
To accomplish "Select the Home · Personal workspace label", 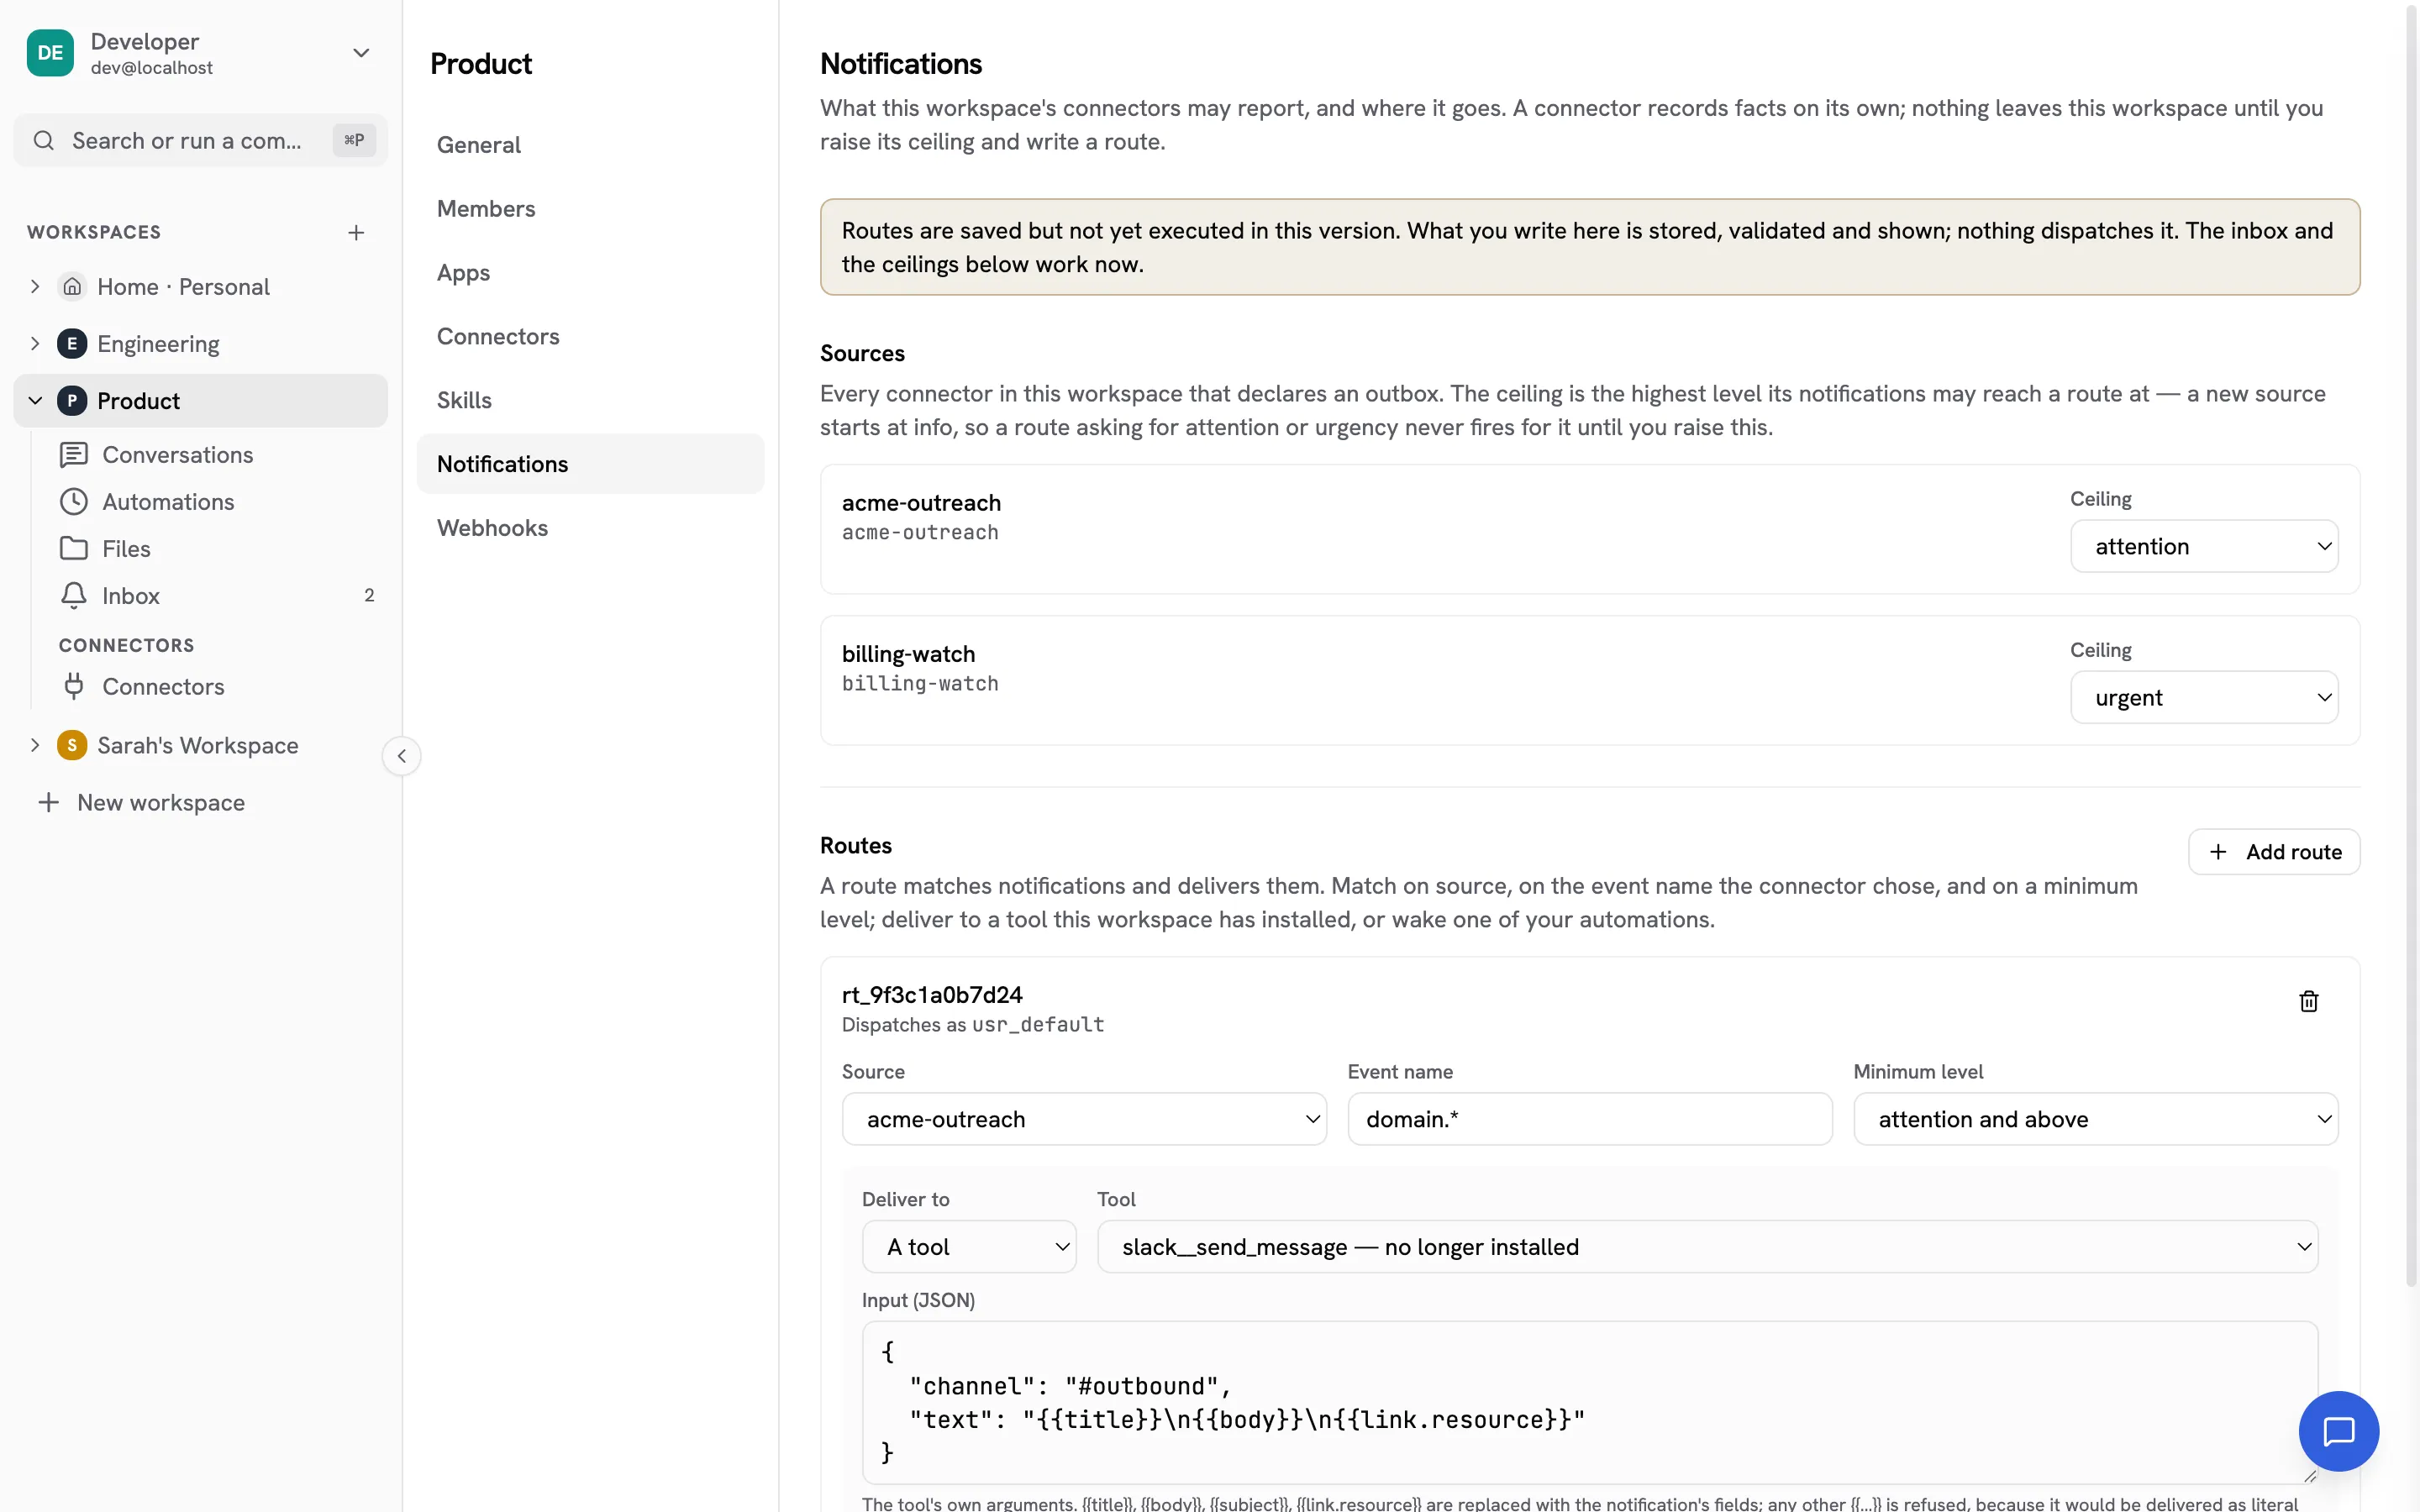I will (x=183, y=287).
